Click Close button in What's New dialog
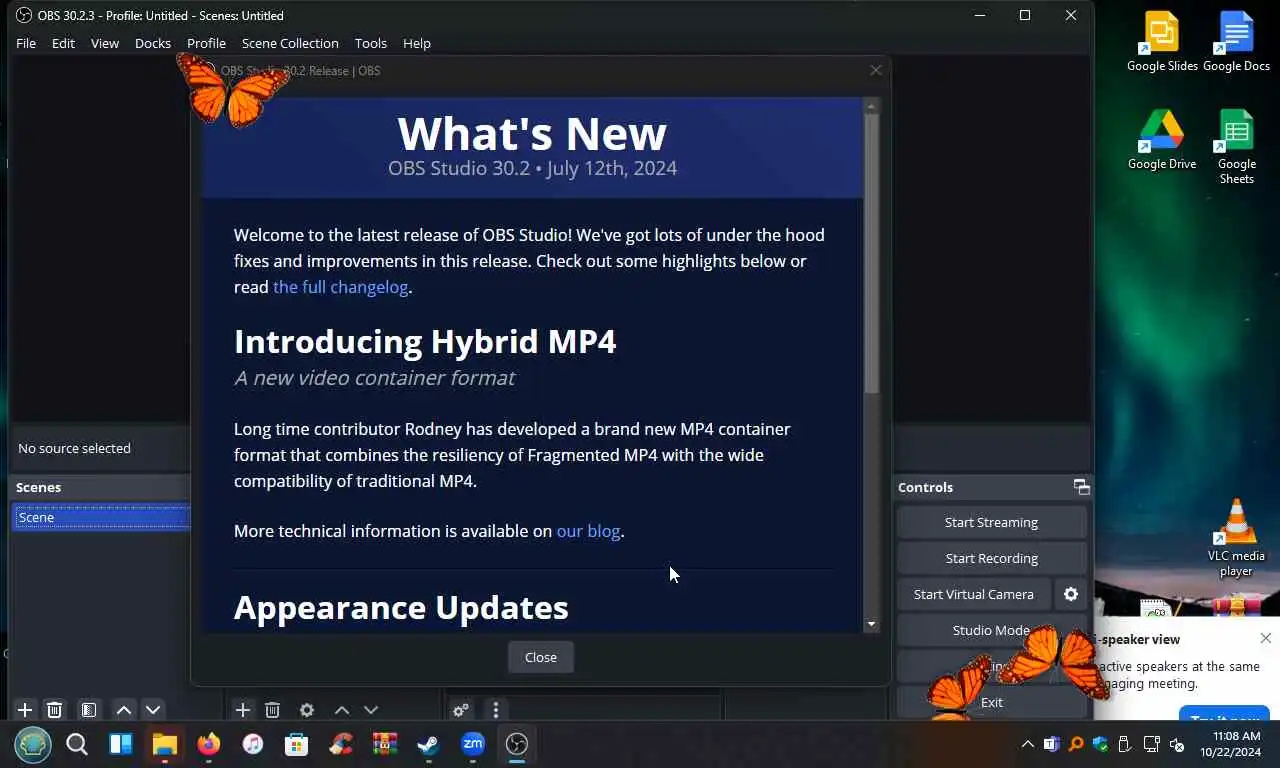1280x768 pixels. tap(541, 657)
